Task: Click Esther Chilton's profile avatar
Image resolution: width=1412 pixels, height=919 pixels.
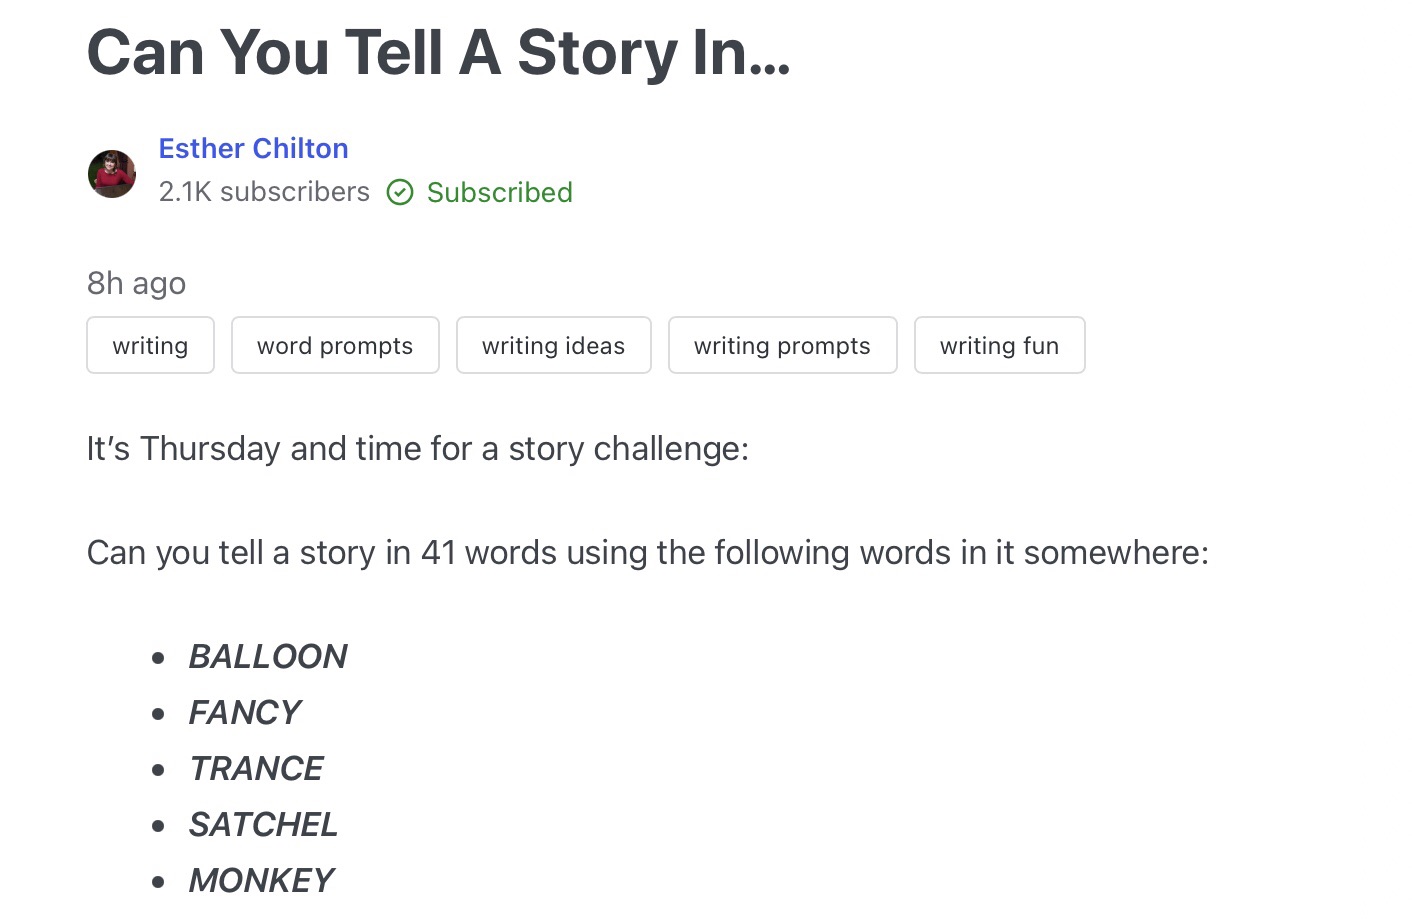Action: tap(112, 174)
